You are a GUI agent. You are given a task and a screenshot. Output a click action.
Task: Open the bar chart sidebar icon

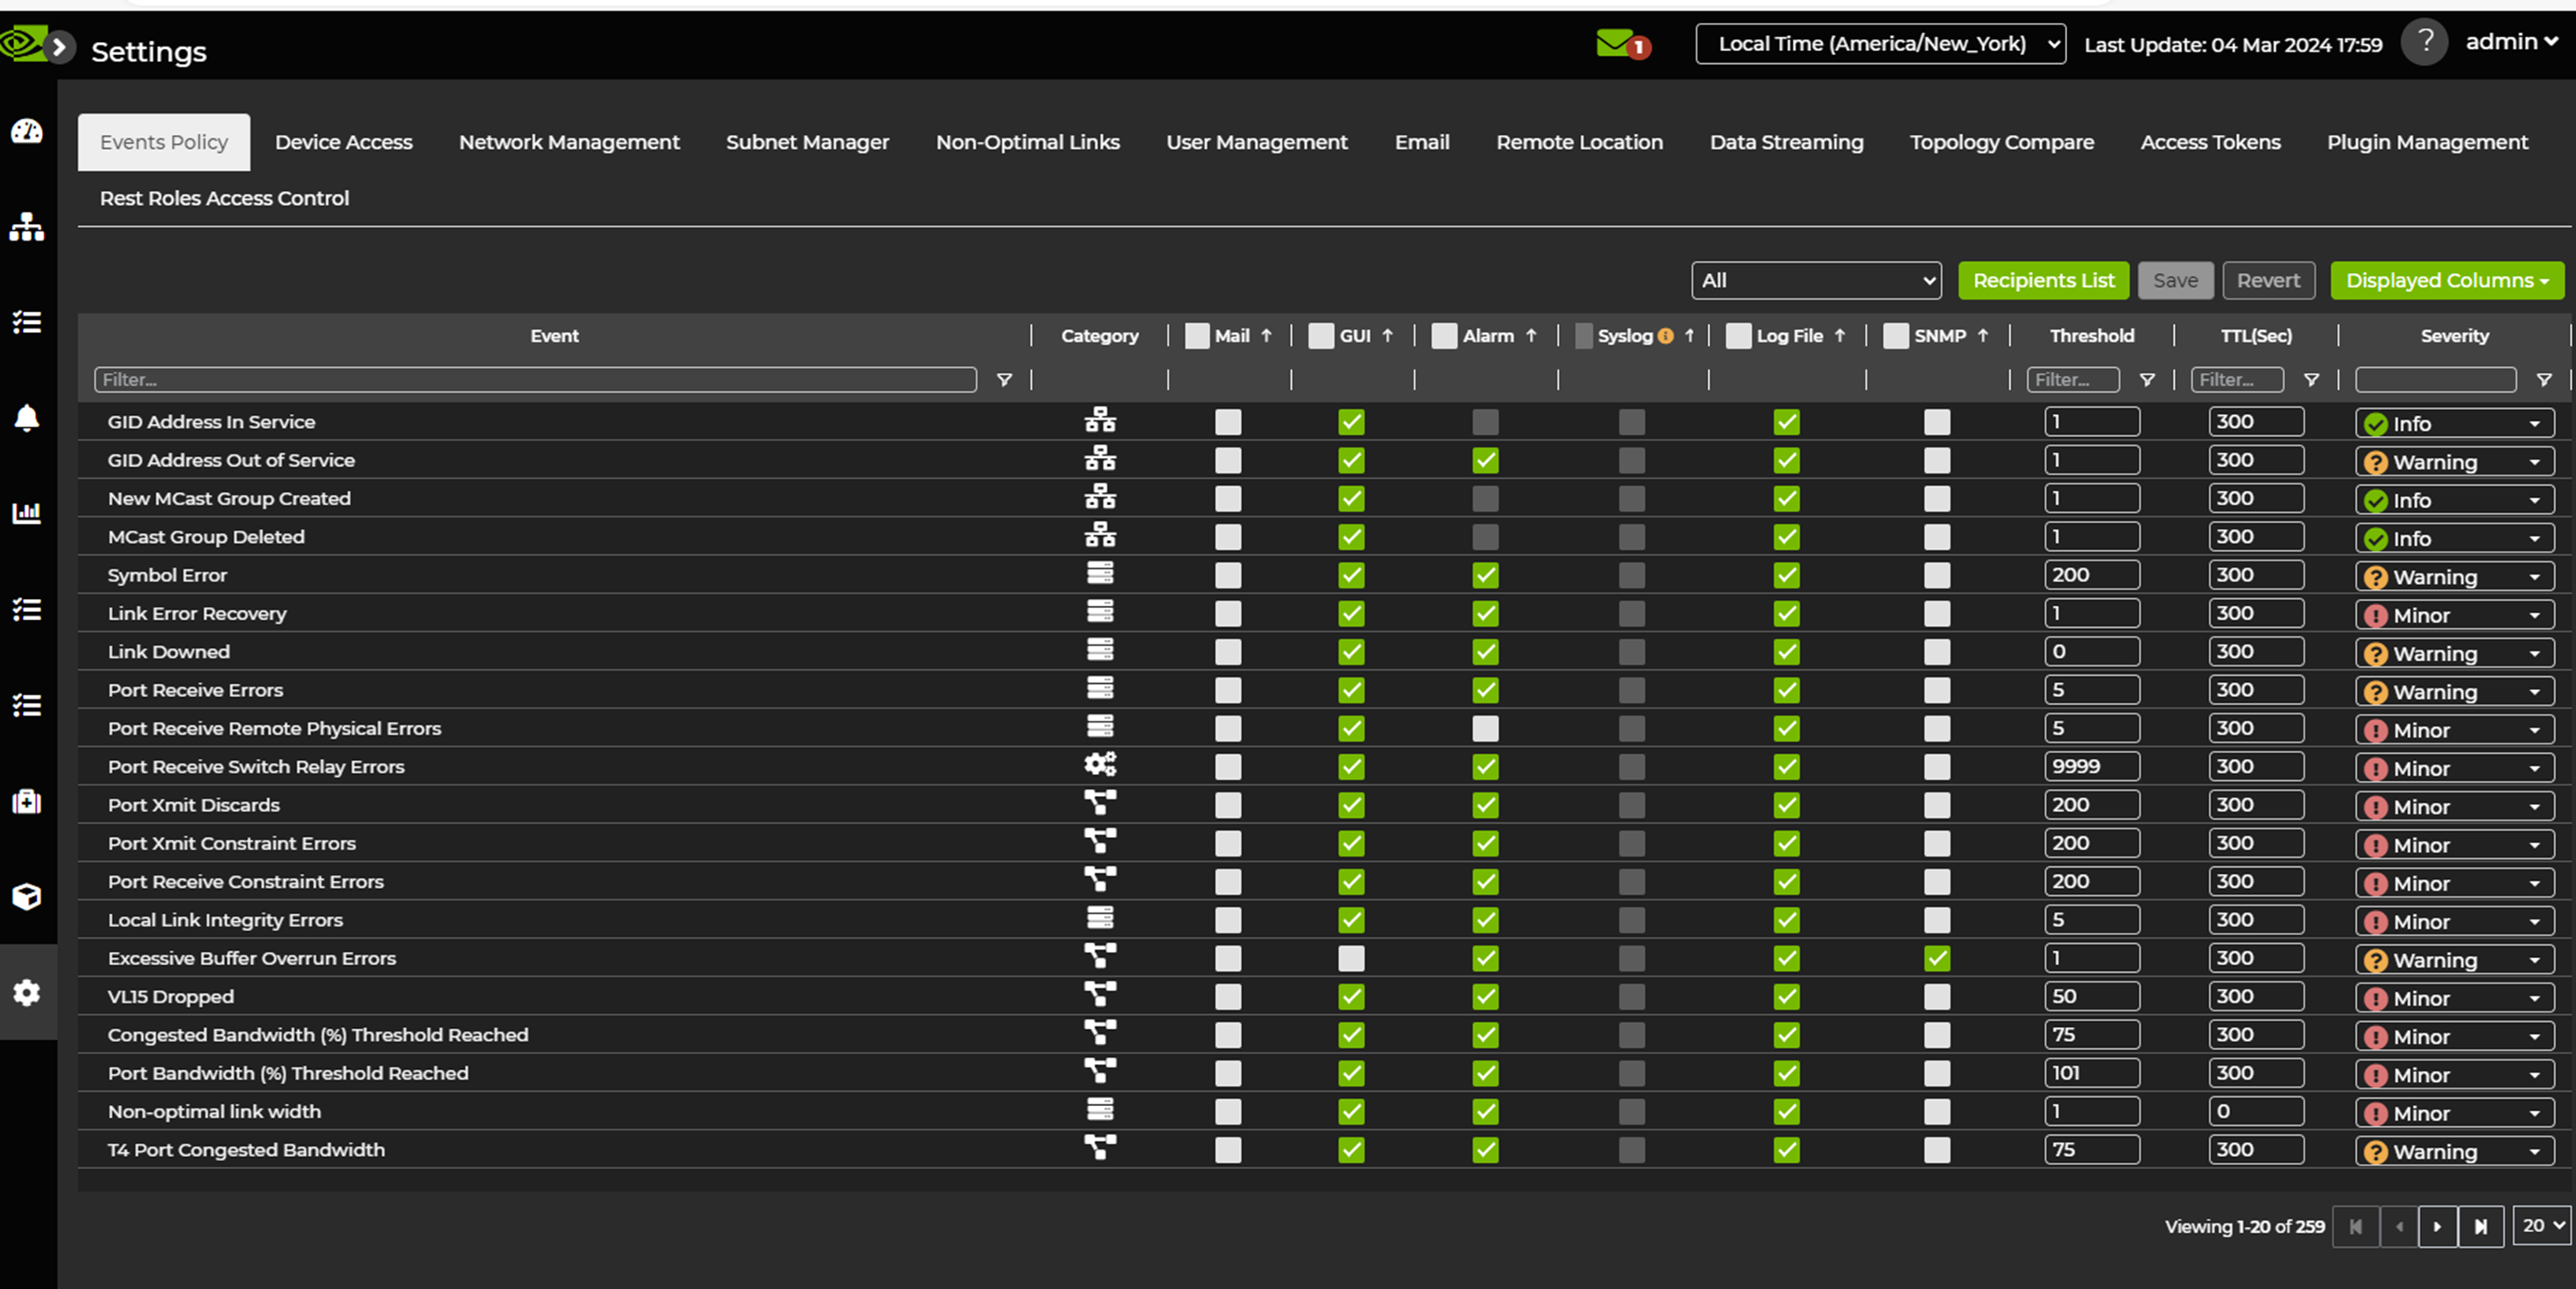point(27,513)
